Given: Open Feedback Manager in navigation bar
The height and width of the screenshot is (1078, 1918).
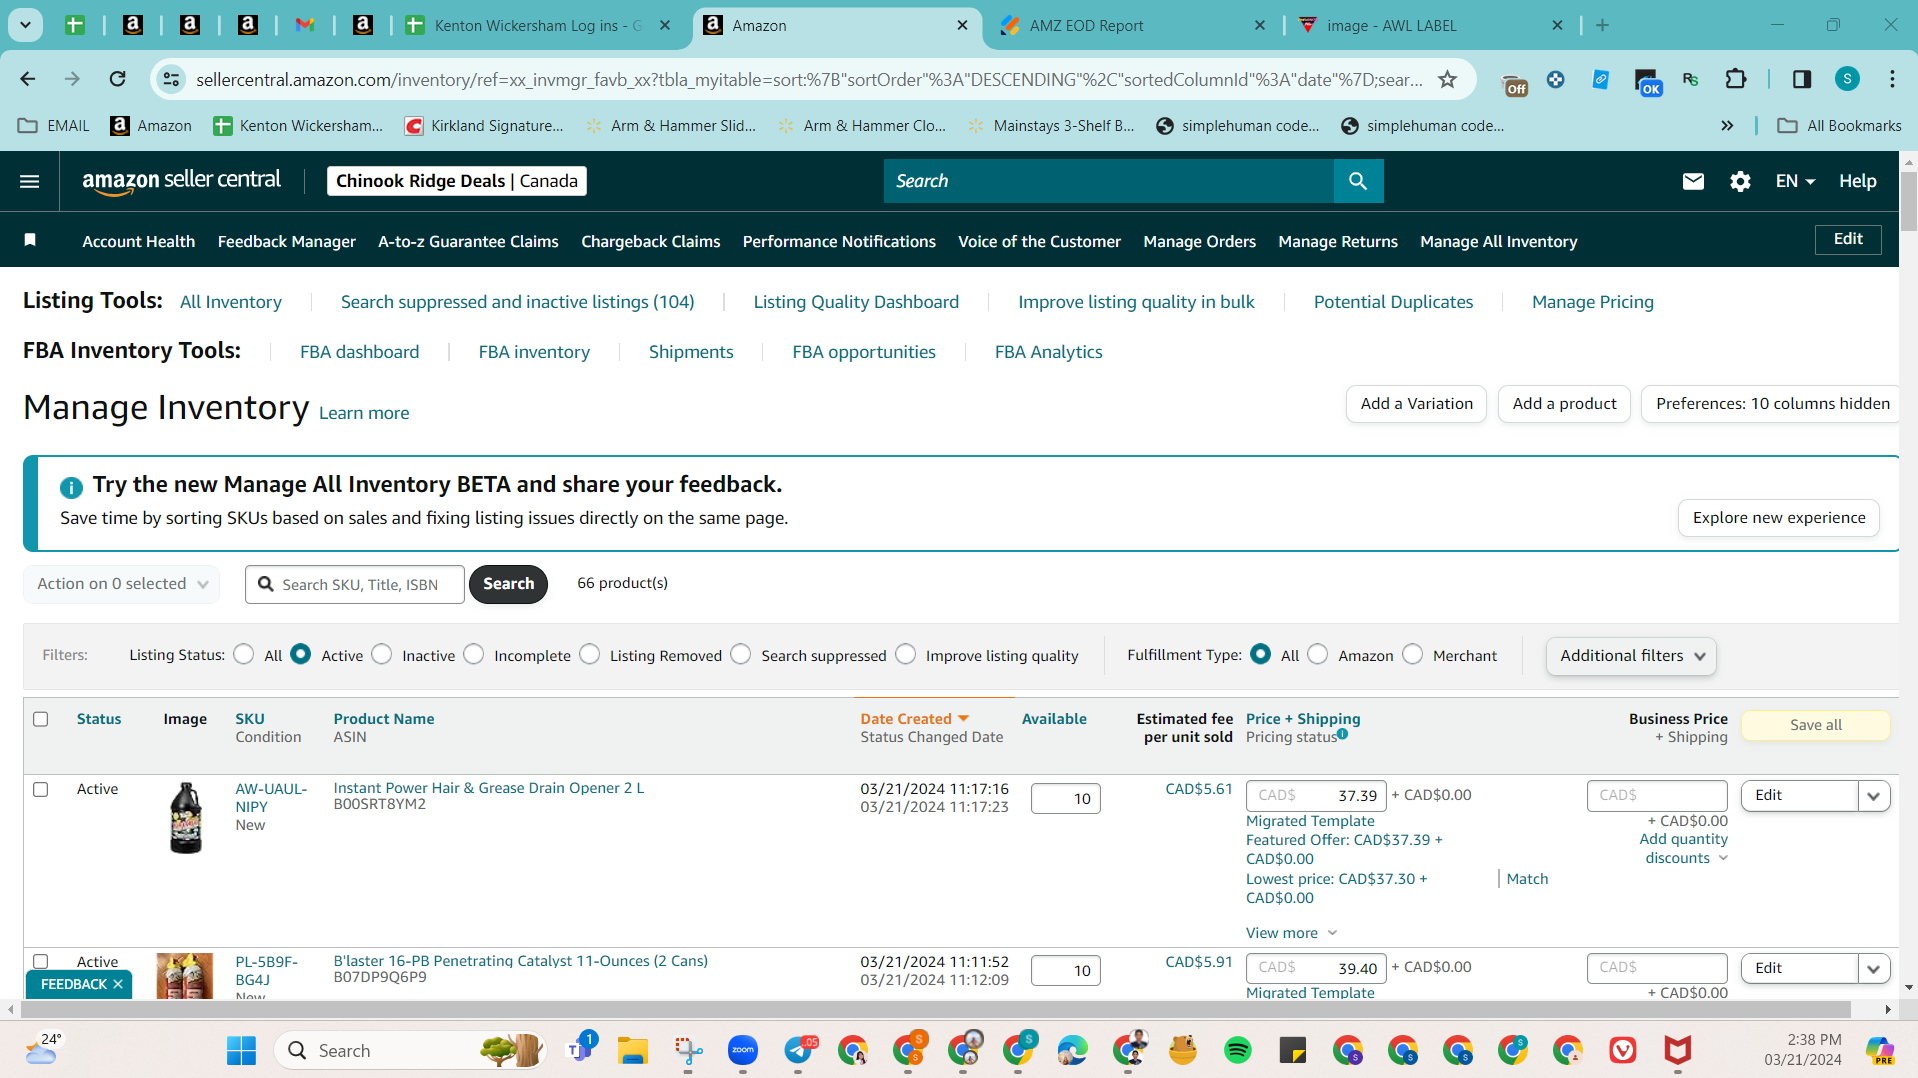Looking at the screenshot, I should click(287, 241).
